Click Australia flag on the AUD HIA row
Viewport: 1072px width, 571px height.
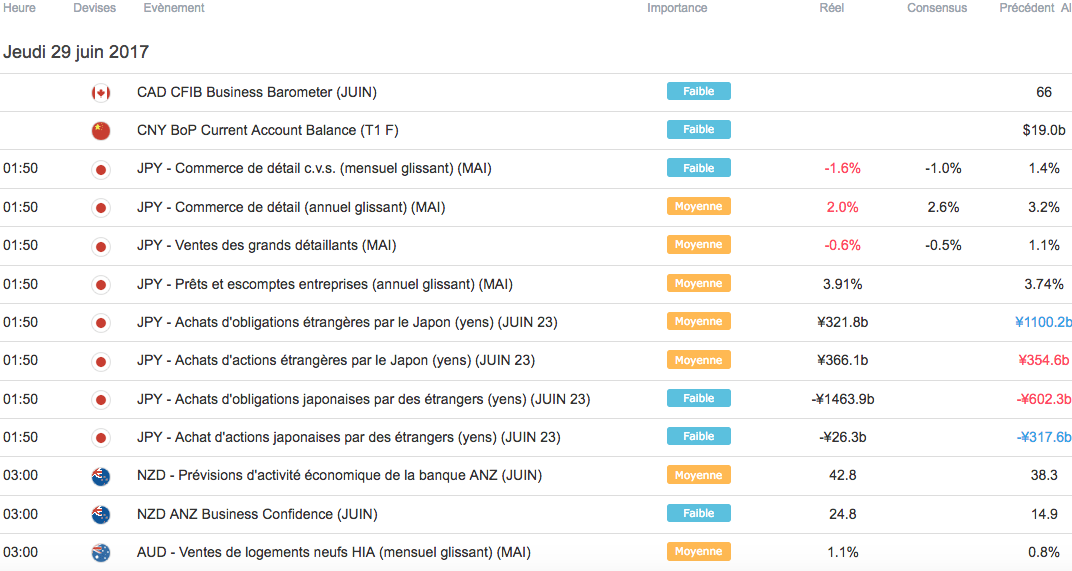point(100,553)
